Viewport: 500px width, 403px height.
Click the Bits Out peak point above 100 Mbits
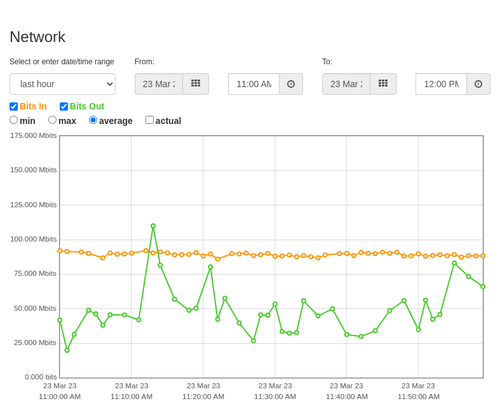click(x=153, y=226)
